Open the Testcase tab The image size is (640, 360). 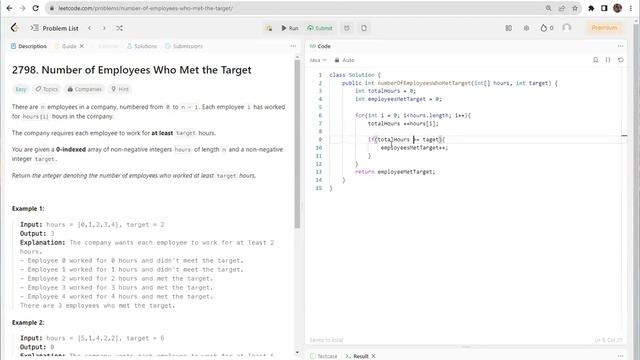(324, 356)
